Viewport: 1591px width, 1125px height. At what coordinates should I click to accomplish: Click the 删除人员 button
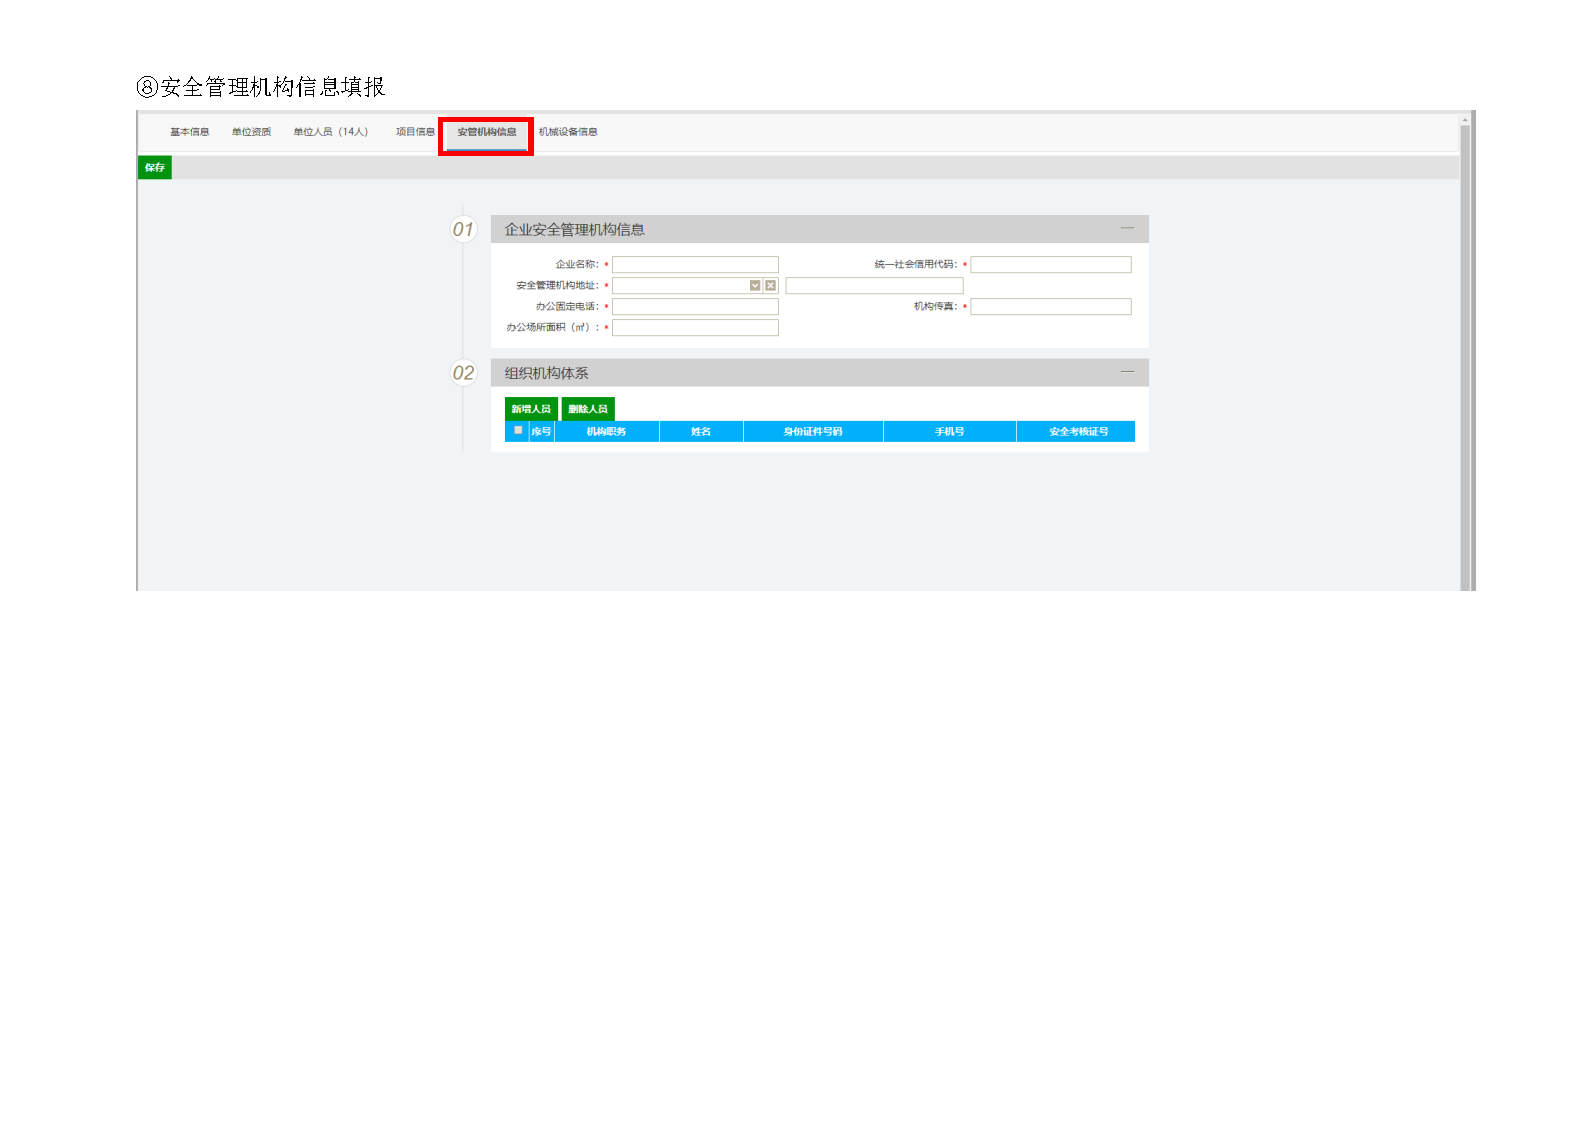pyautogui.click(x=588, y=409)
